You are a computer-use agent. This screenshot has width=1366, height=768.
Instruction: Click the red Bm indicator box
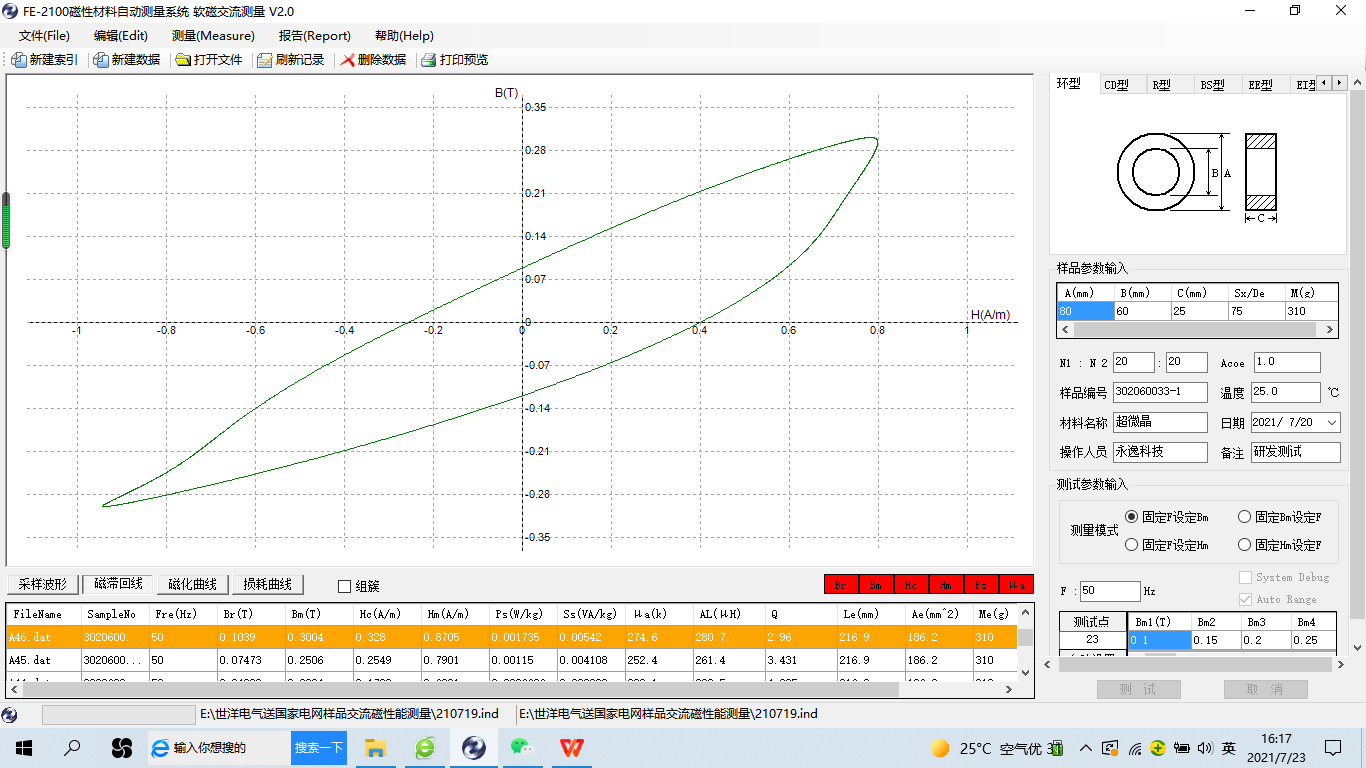[x=876, y=584]
